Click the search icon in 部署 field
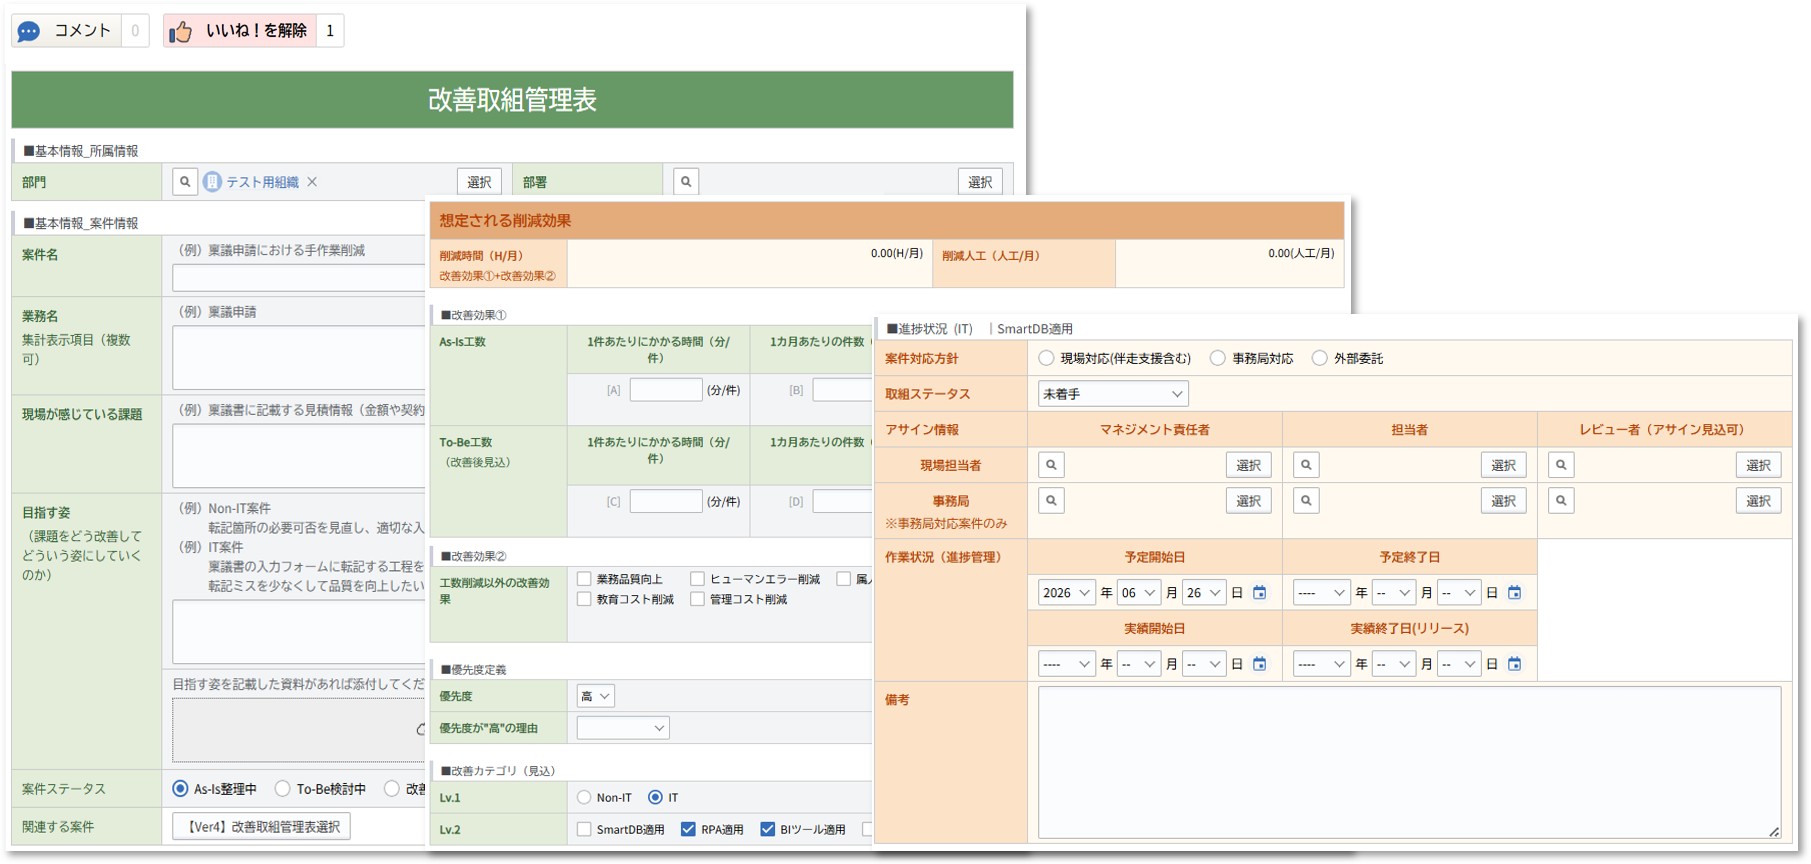 click(686, 182)
